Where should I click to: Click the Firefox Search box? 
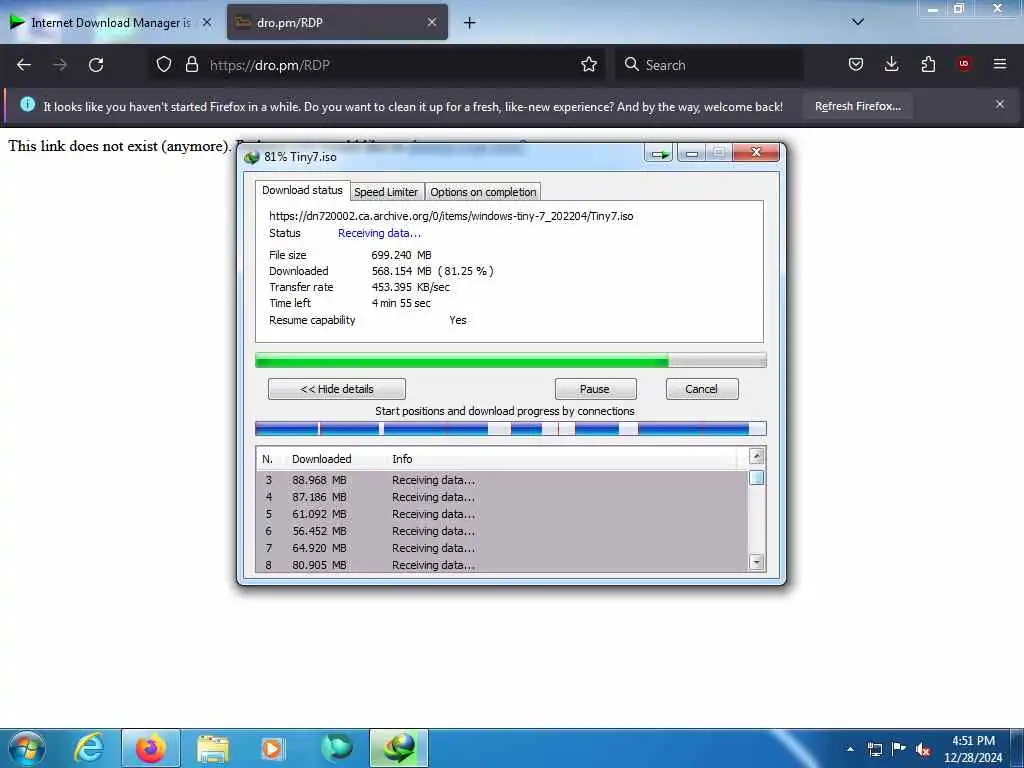[x=709, y=65]
